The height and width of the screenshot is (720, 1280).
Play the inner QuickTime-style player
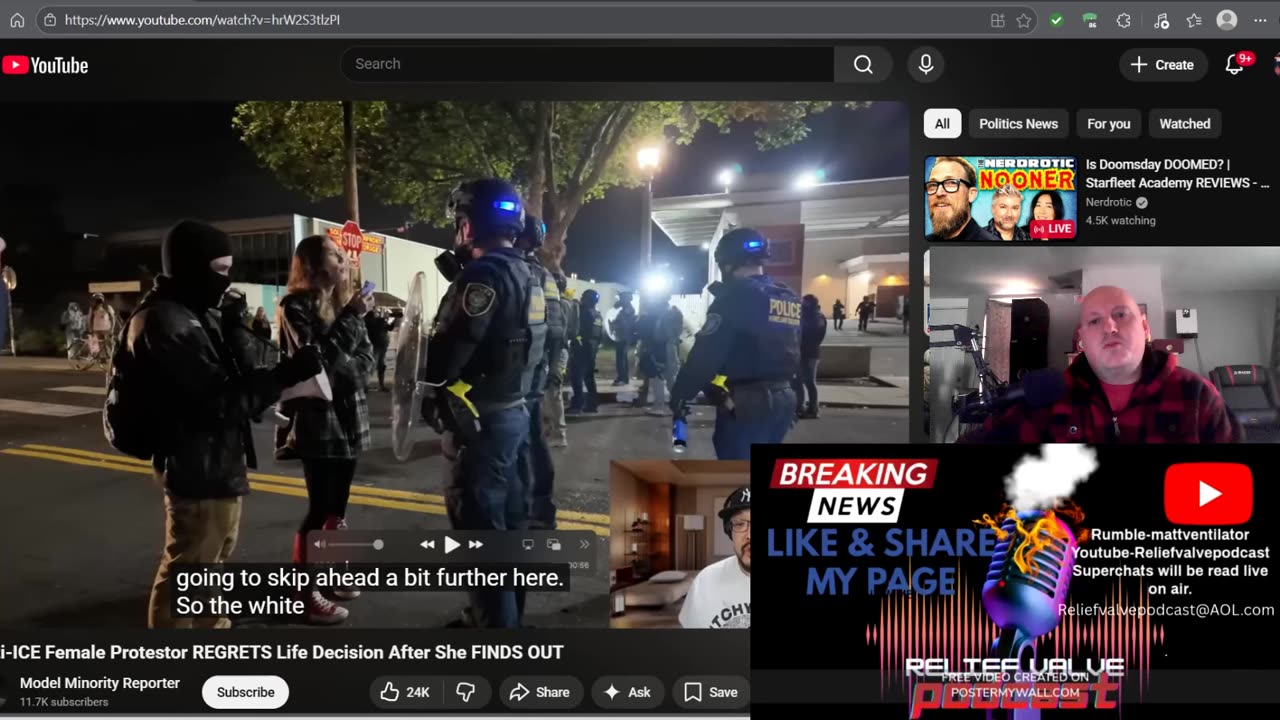(452, 544)
